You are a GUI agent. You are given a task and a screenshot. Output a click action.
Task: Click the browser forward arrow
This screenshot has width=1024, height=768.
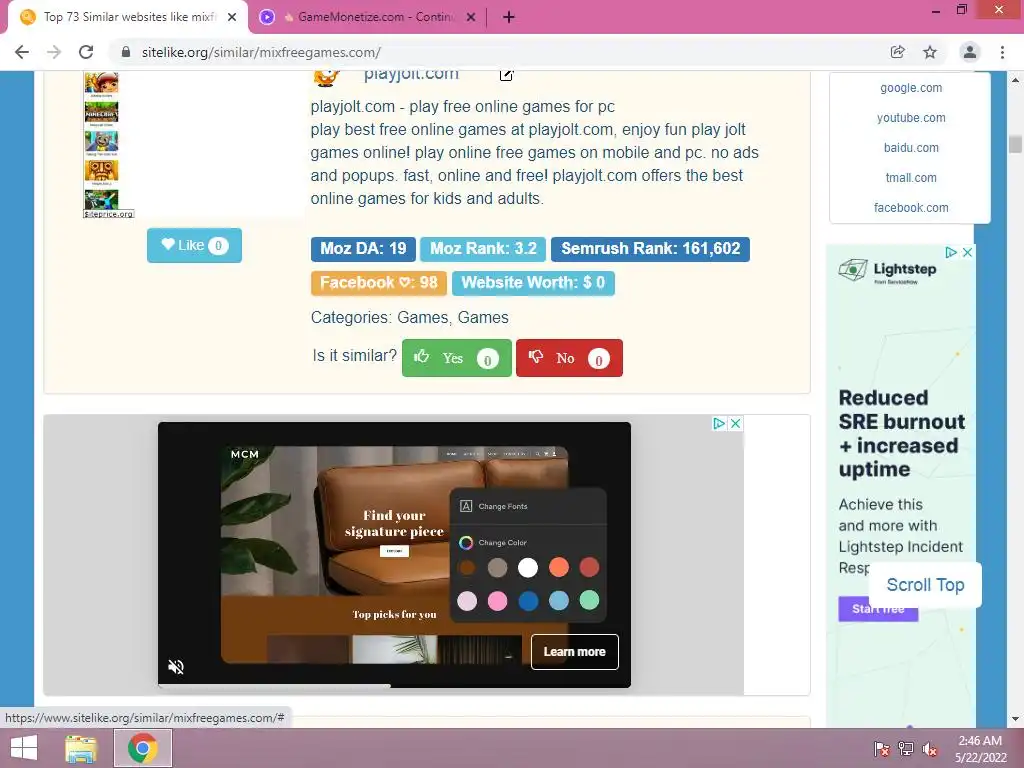tap(54, 52)
